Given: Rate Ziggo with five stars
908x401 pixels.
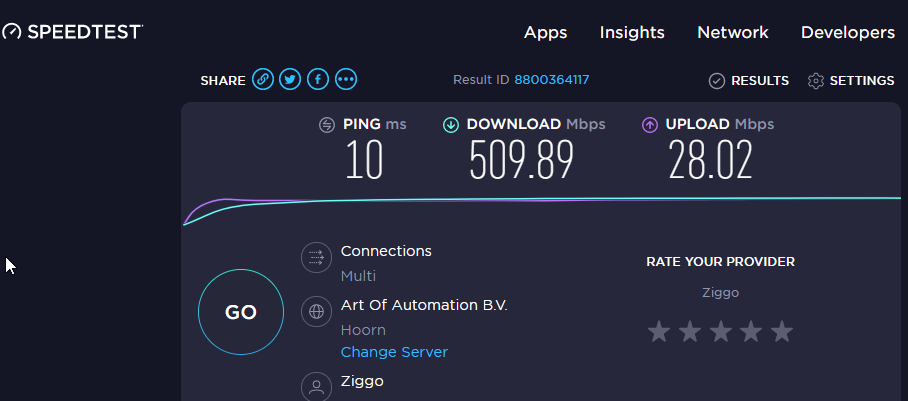Looking at the screenshot, I should [x=782, y=332].
